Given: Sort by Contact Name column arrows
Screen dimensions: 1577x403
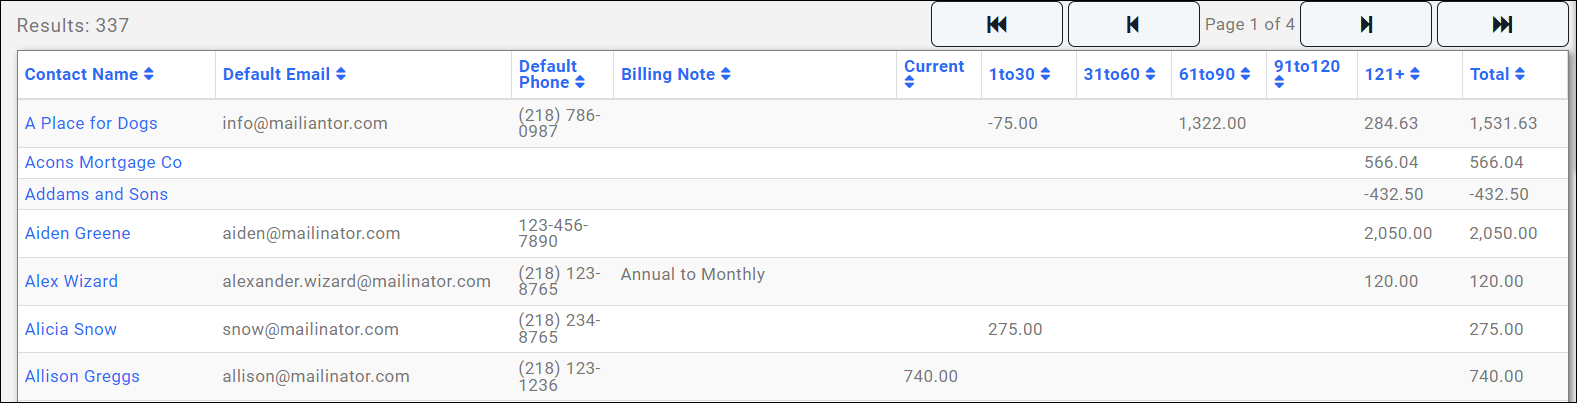Looking at the screenshot, I should (x=149, y=74).
